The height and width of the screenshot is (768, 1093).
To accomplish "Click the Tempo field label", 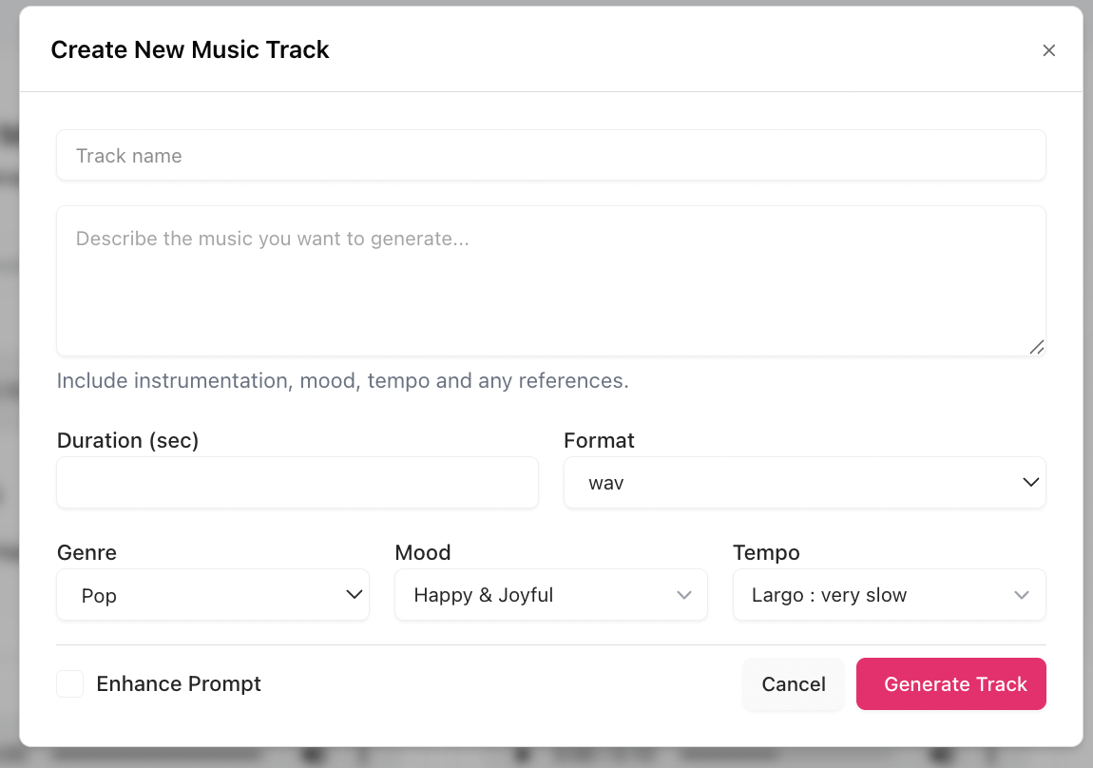I will click(766, 552).
